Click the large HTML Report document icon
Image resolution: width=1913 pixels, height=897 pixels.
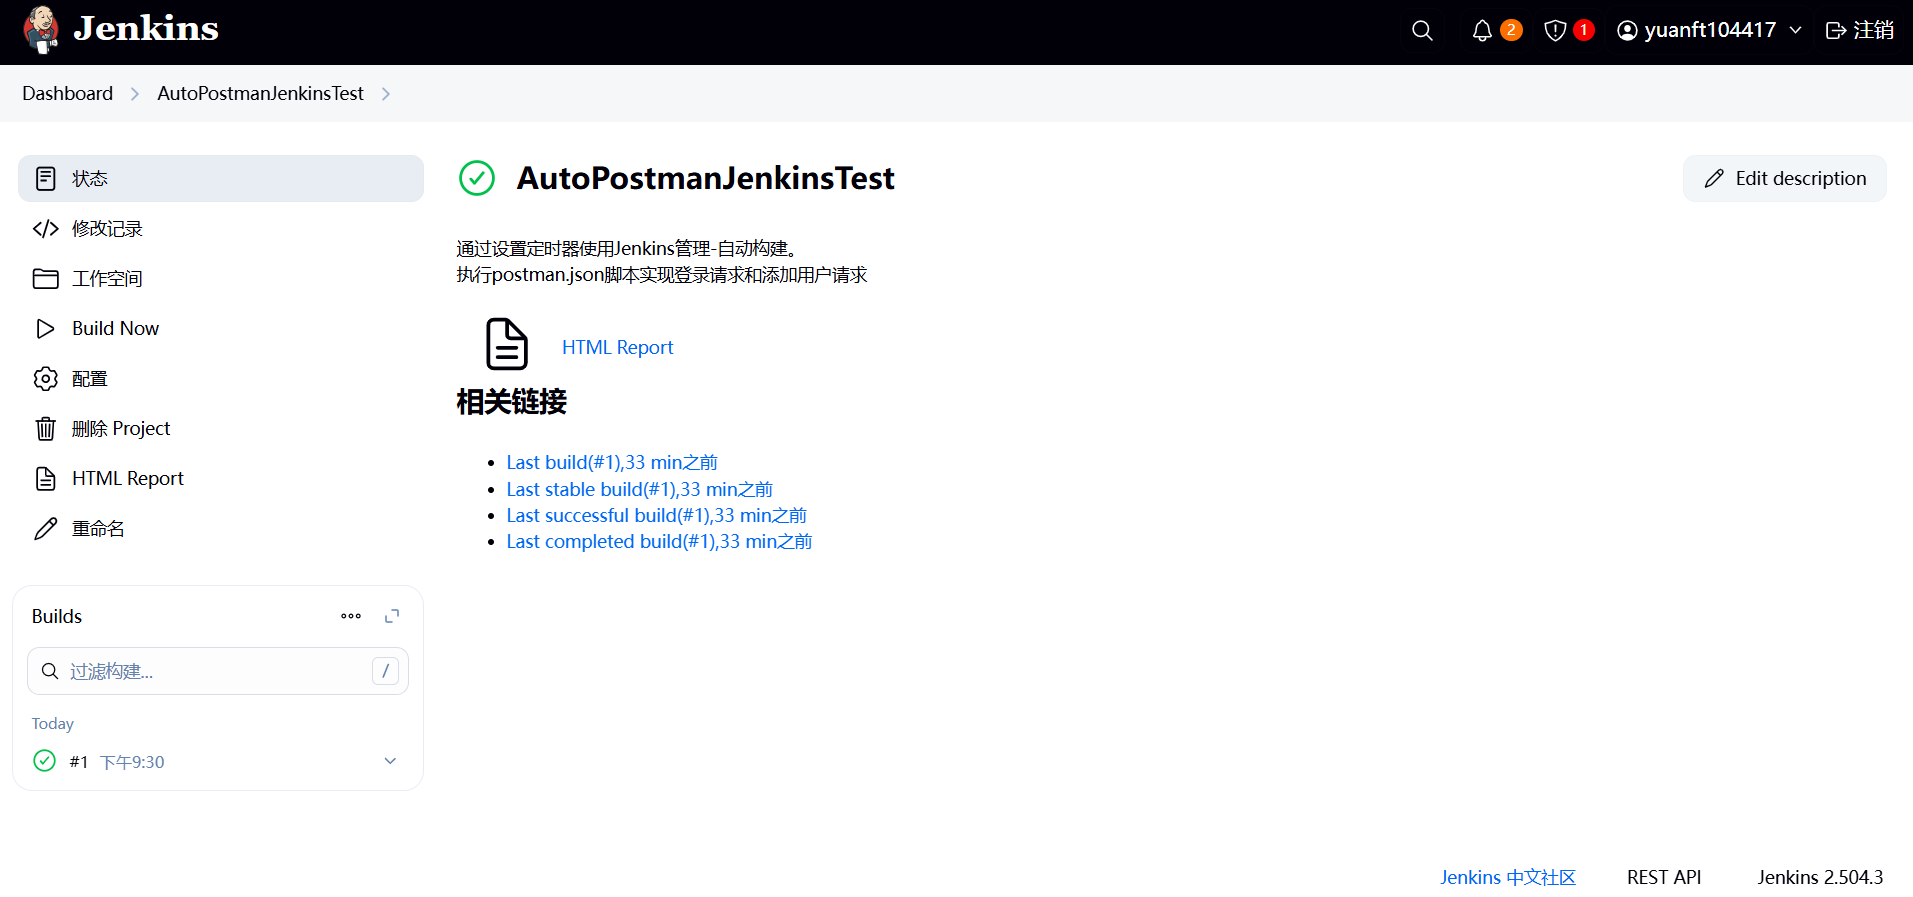click(507, 344)
